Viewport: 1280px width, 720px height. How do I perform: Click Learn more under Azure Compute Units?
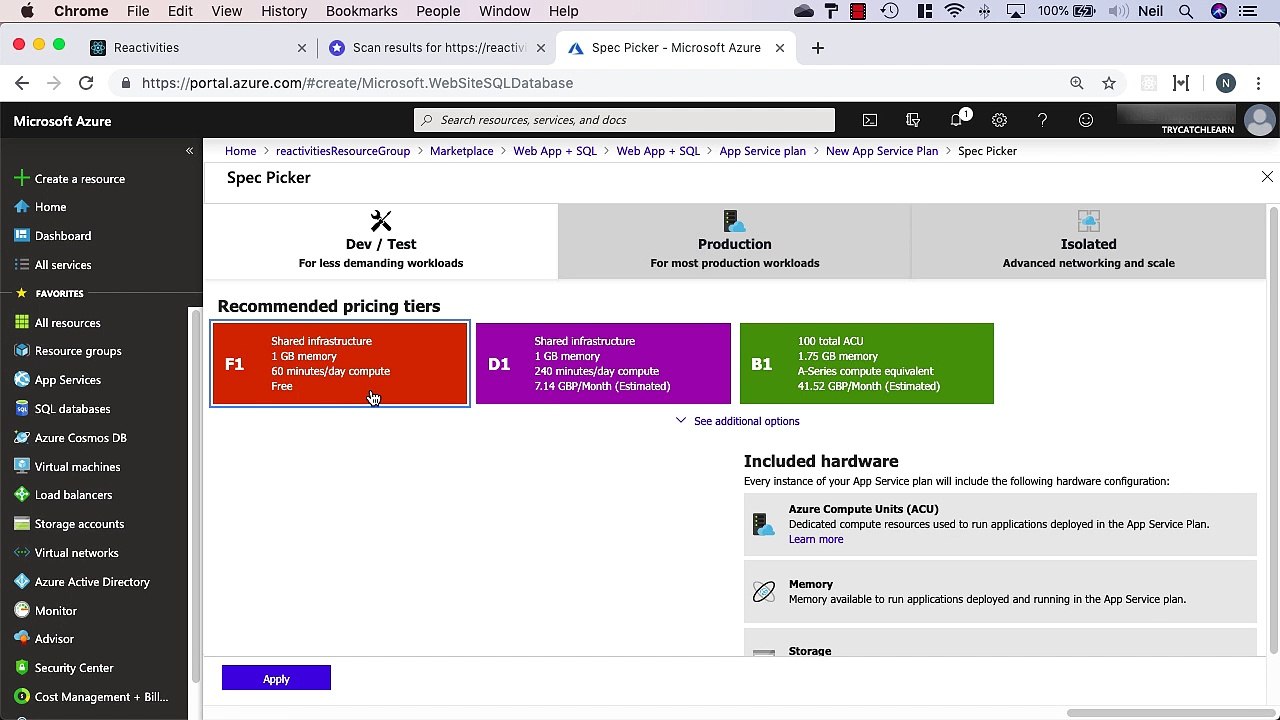pos(816,540)
